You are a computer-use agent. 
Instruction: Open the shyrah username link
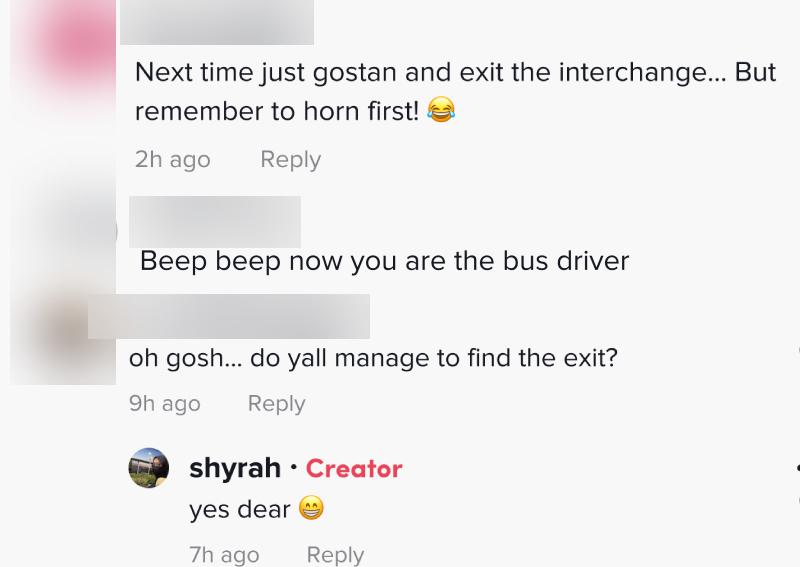[x=235, y=468]
